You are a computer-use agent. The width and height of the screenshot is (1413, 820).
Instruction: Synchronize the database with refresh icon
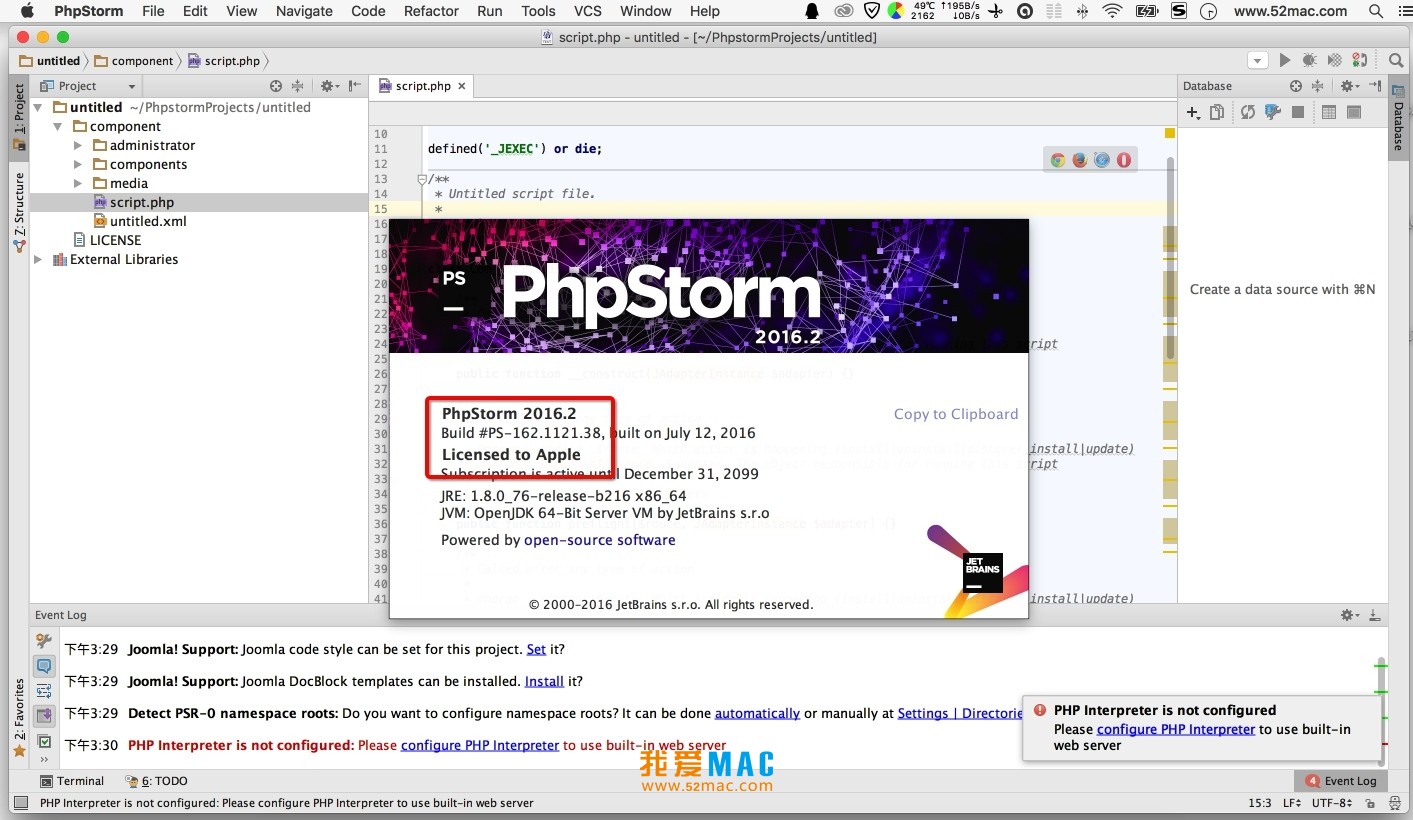(1248, 113)
